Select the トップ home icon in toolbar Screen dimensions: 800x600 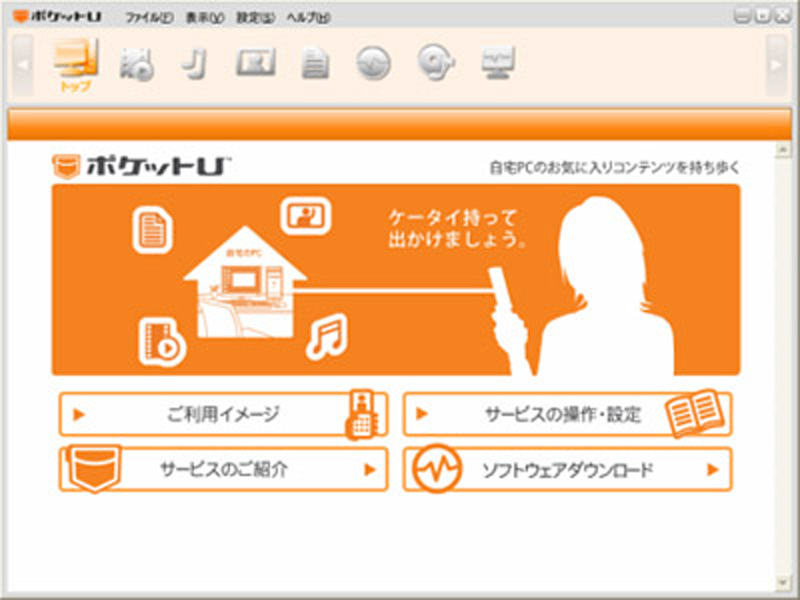tap(75, 65)
